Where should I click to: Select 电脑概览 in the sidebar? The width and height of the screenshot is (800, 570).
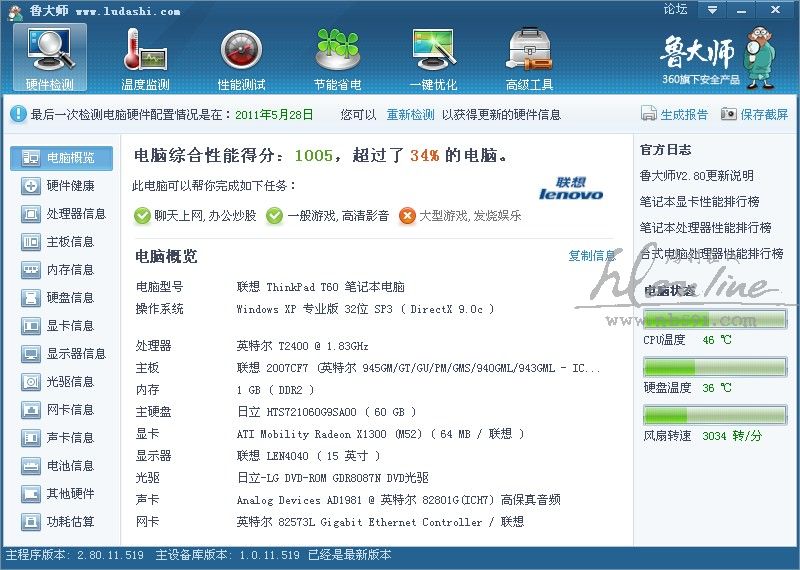61,158
